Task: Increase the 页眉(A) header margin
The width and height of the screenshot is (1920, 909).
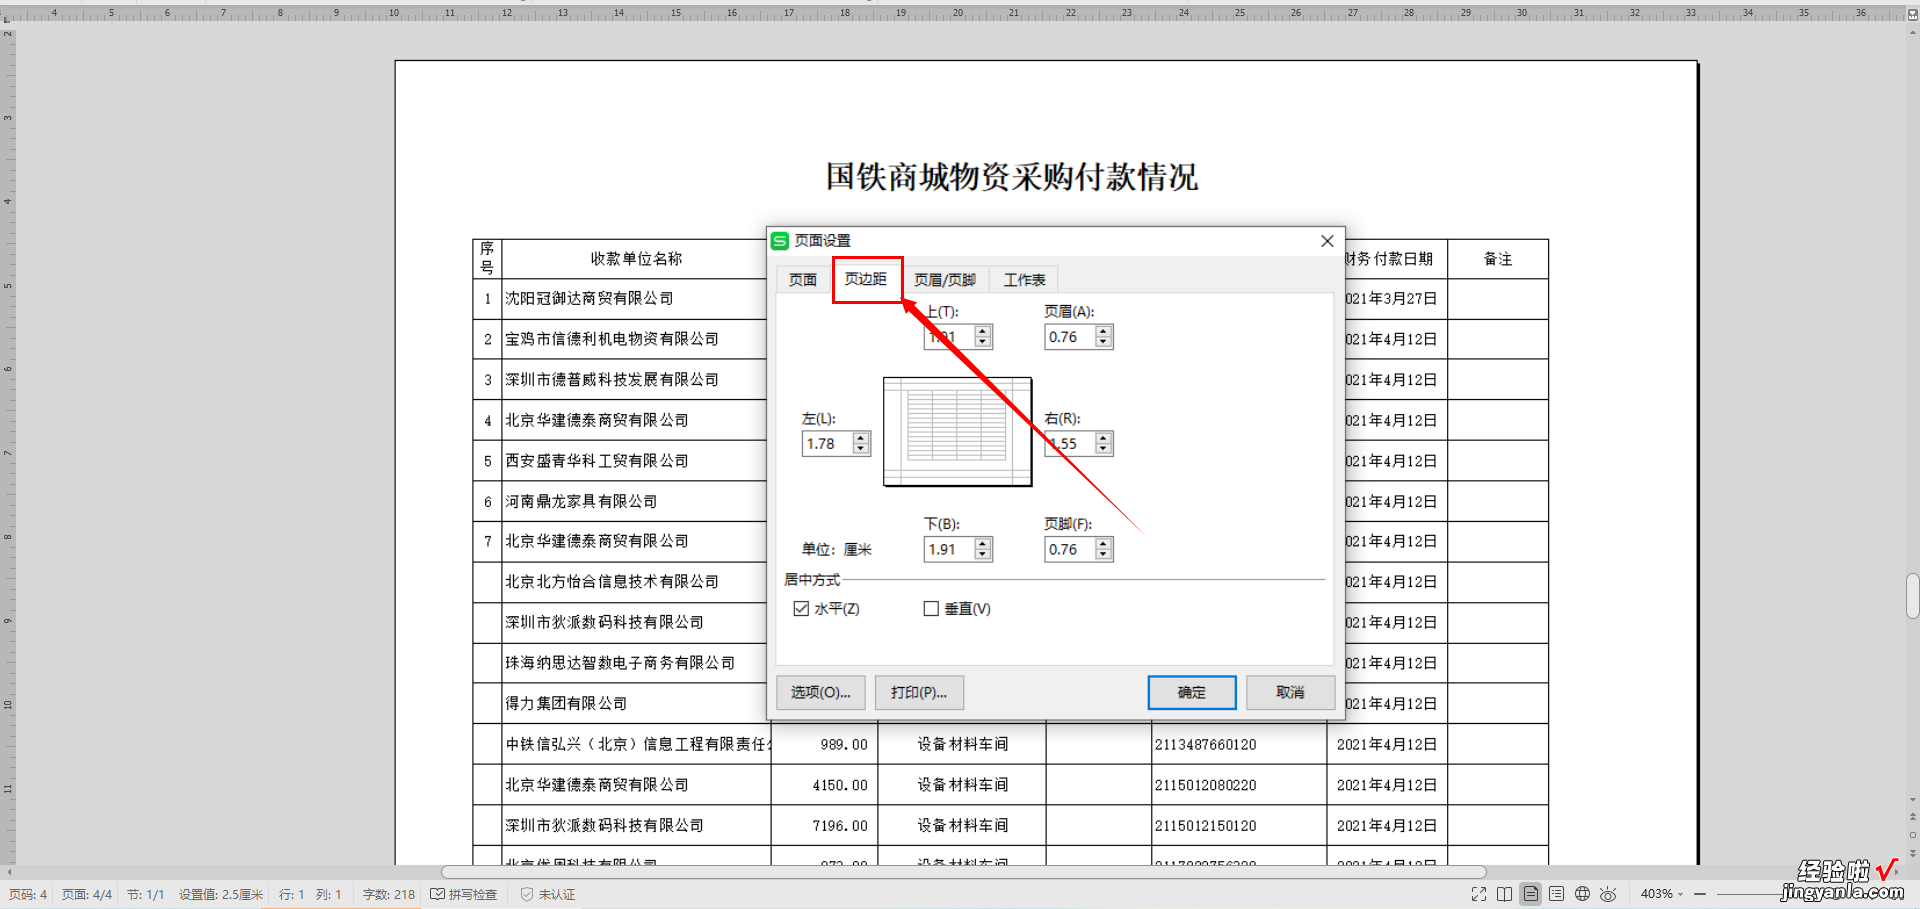Action: click(x=1103, y=332)
